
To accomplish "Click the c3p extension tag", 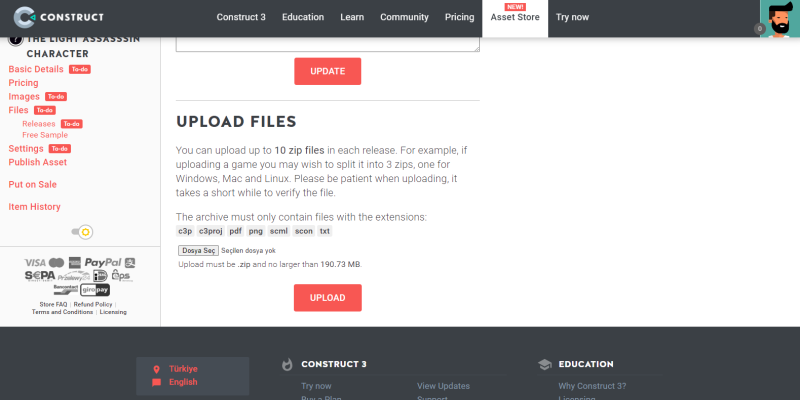I will [x=185, y=231].
